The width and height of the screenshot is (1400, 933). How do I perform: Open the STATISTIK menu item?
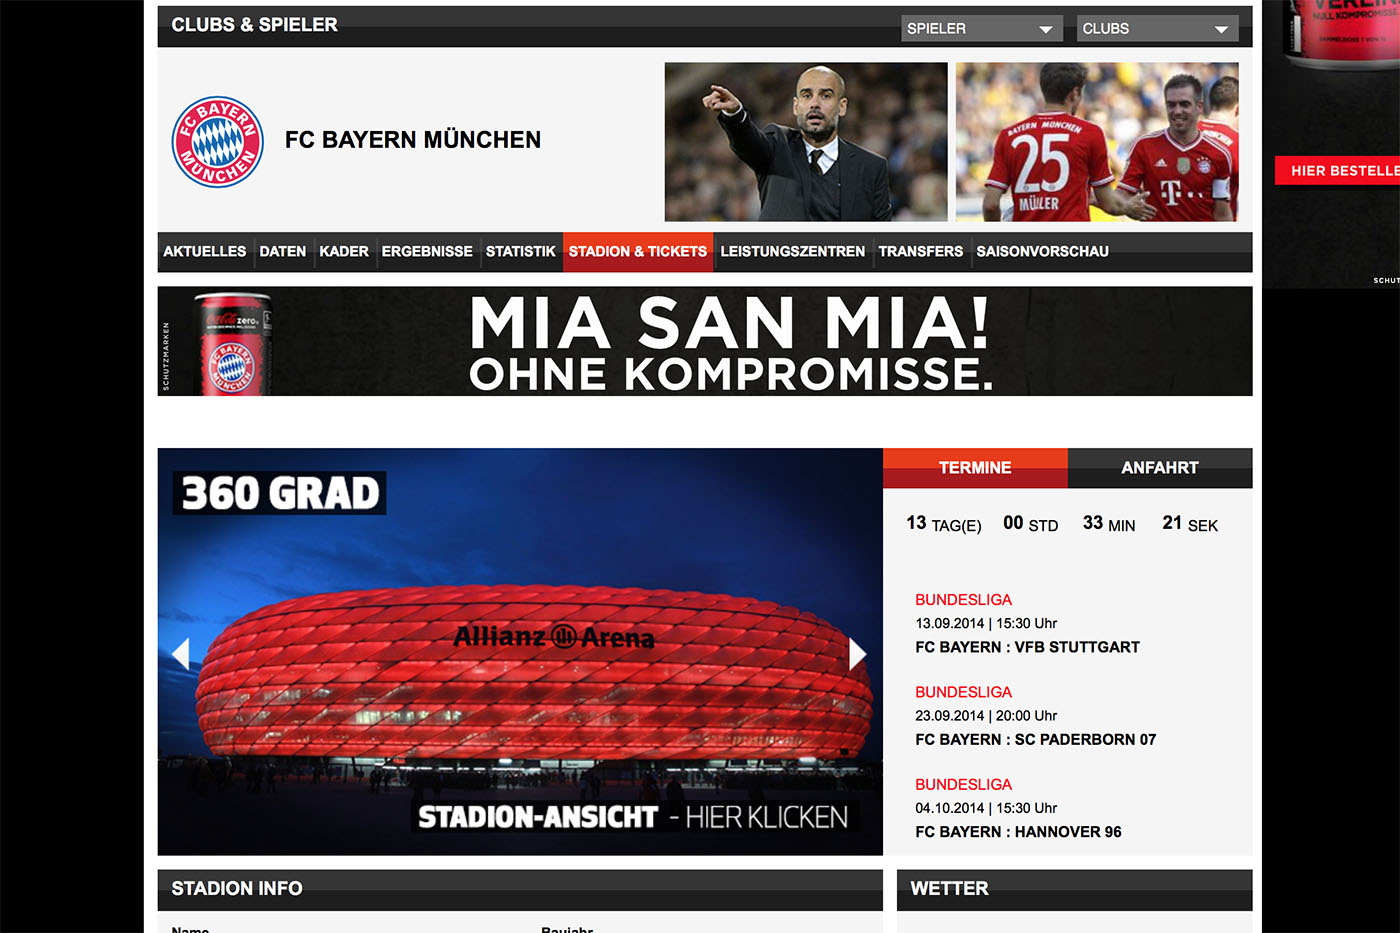click(520, 252)
